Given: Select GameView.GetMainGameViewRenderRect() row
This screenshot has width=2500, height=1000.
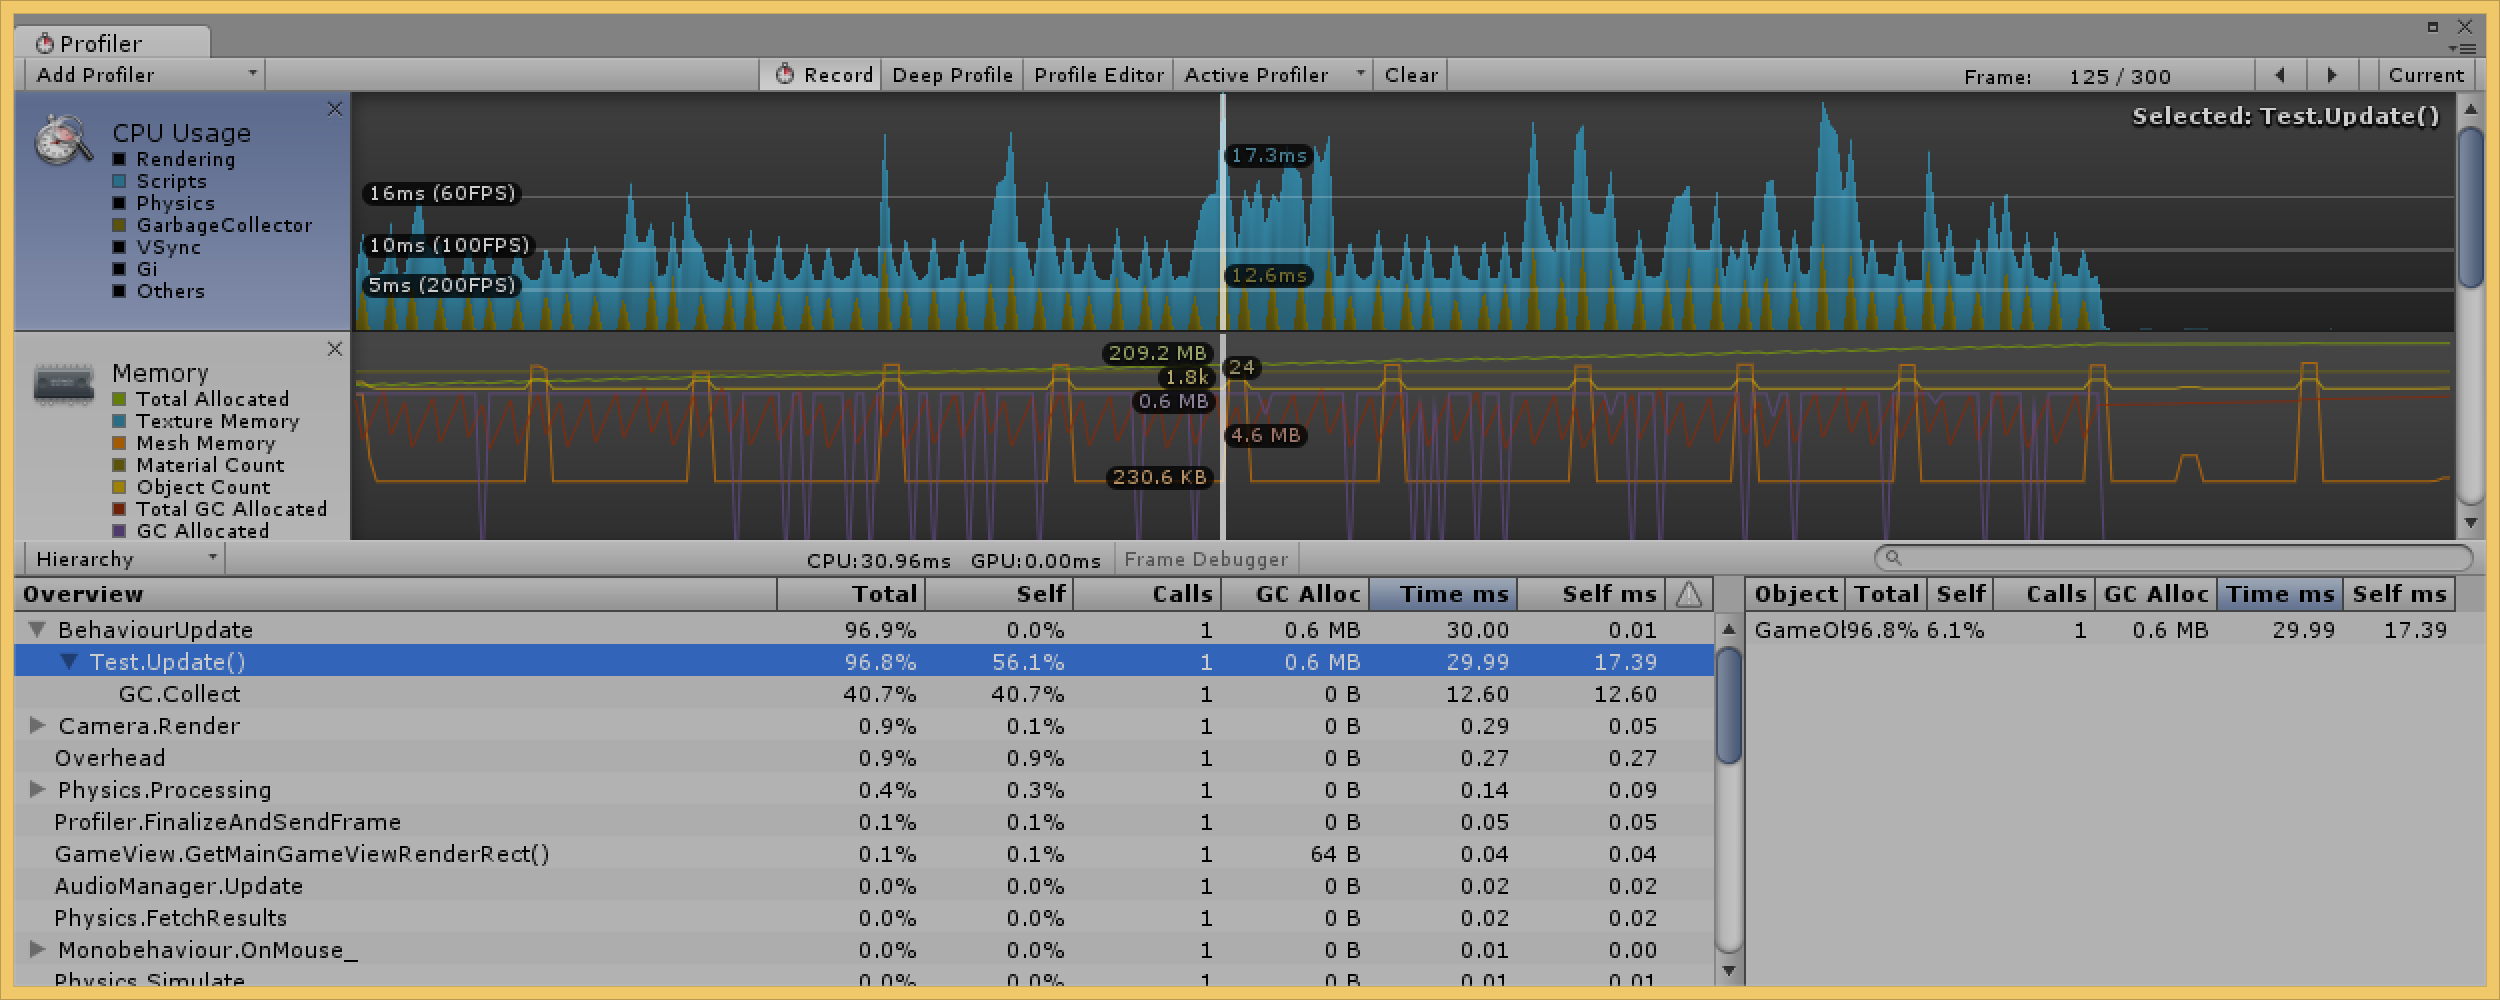Looking at the screenshot, I should click(864, 854).
